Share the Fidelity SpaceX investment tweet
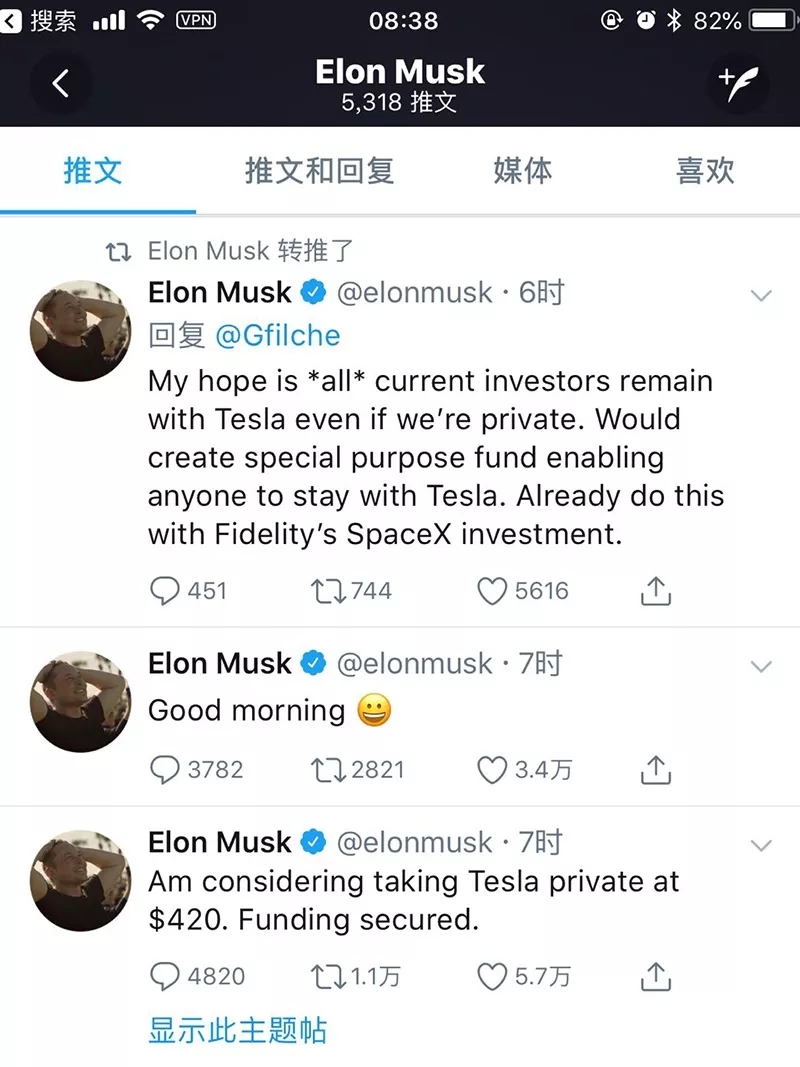This screenshot has width=800, height=1067. pyautogui.click(x=654, y=591)
